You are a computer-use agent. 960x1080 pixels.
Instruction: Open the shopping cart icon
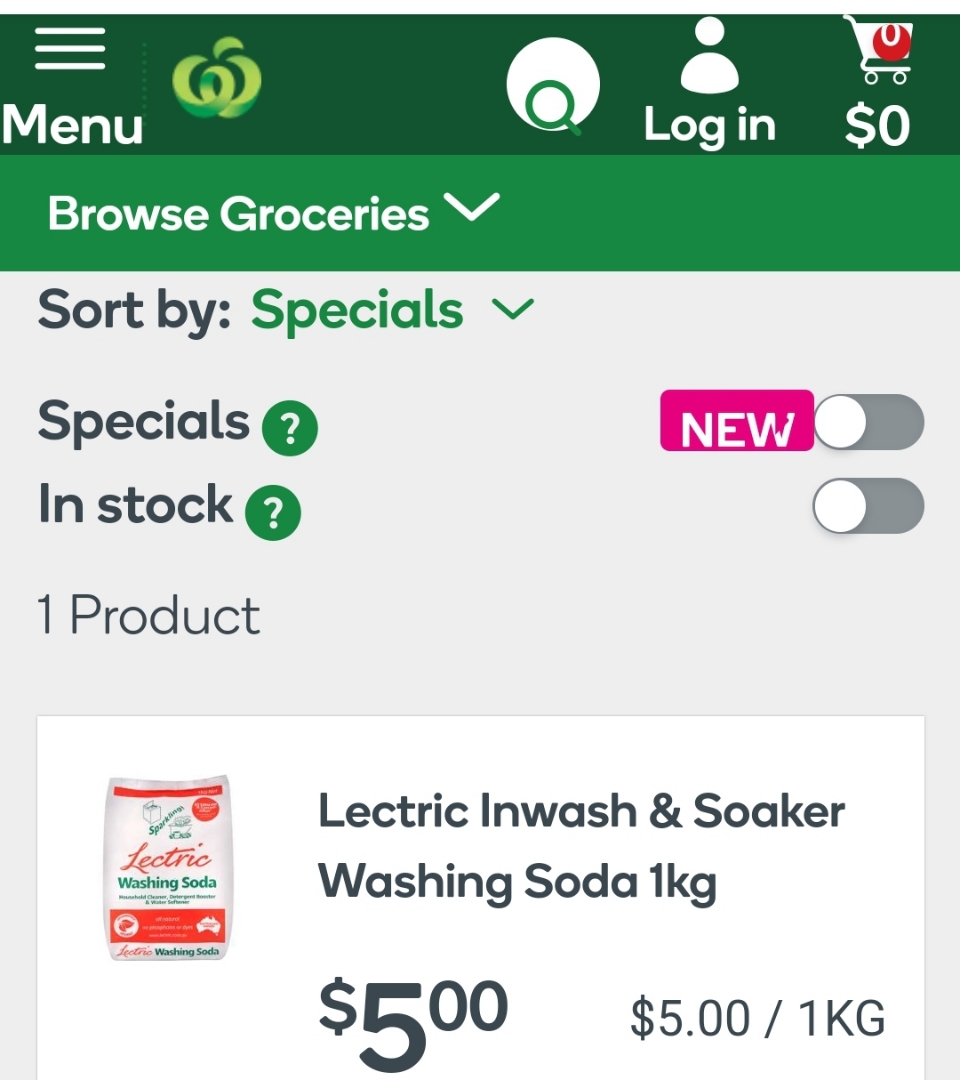[x=879, y=49]
